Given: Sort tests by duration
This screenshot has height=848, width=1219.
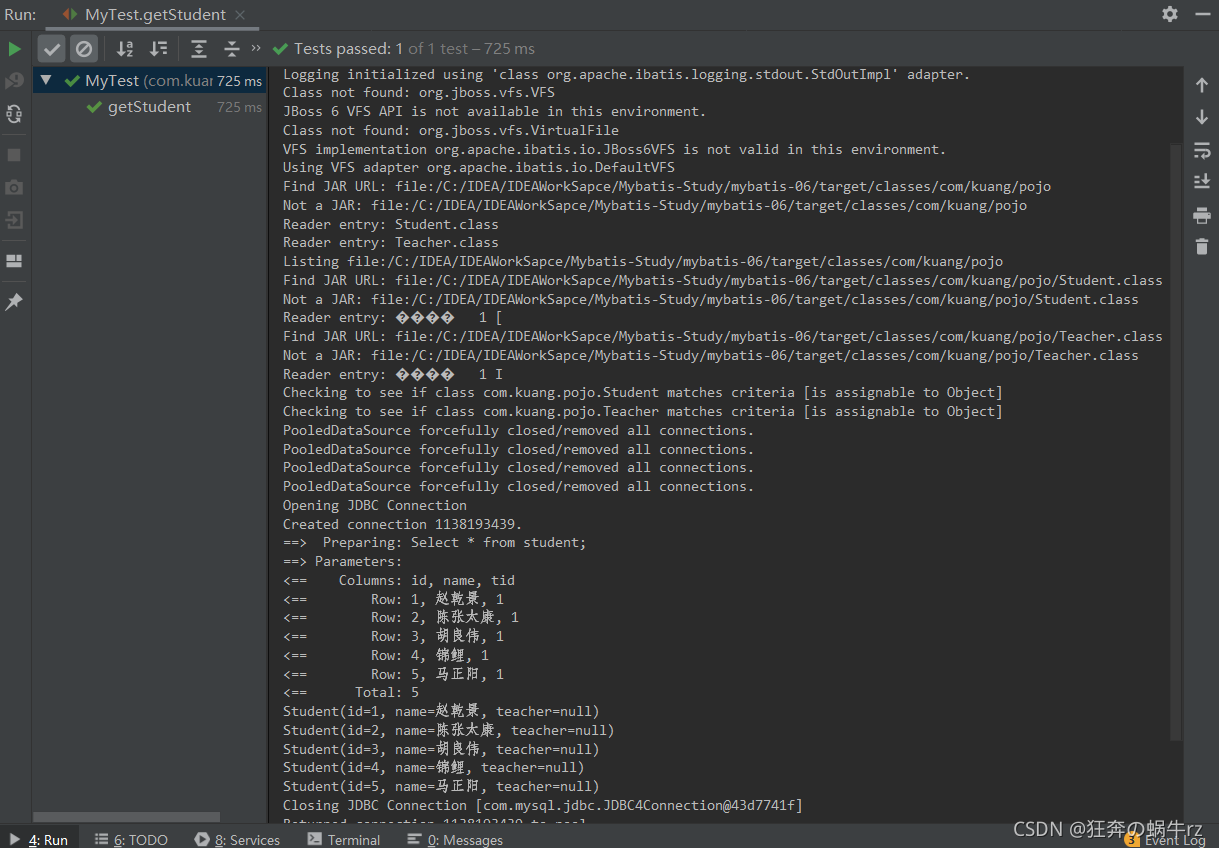Looking at the screenshot, I should [158, 48].
